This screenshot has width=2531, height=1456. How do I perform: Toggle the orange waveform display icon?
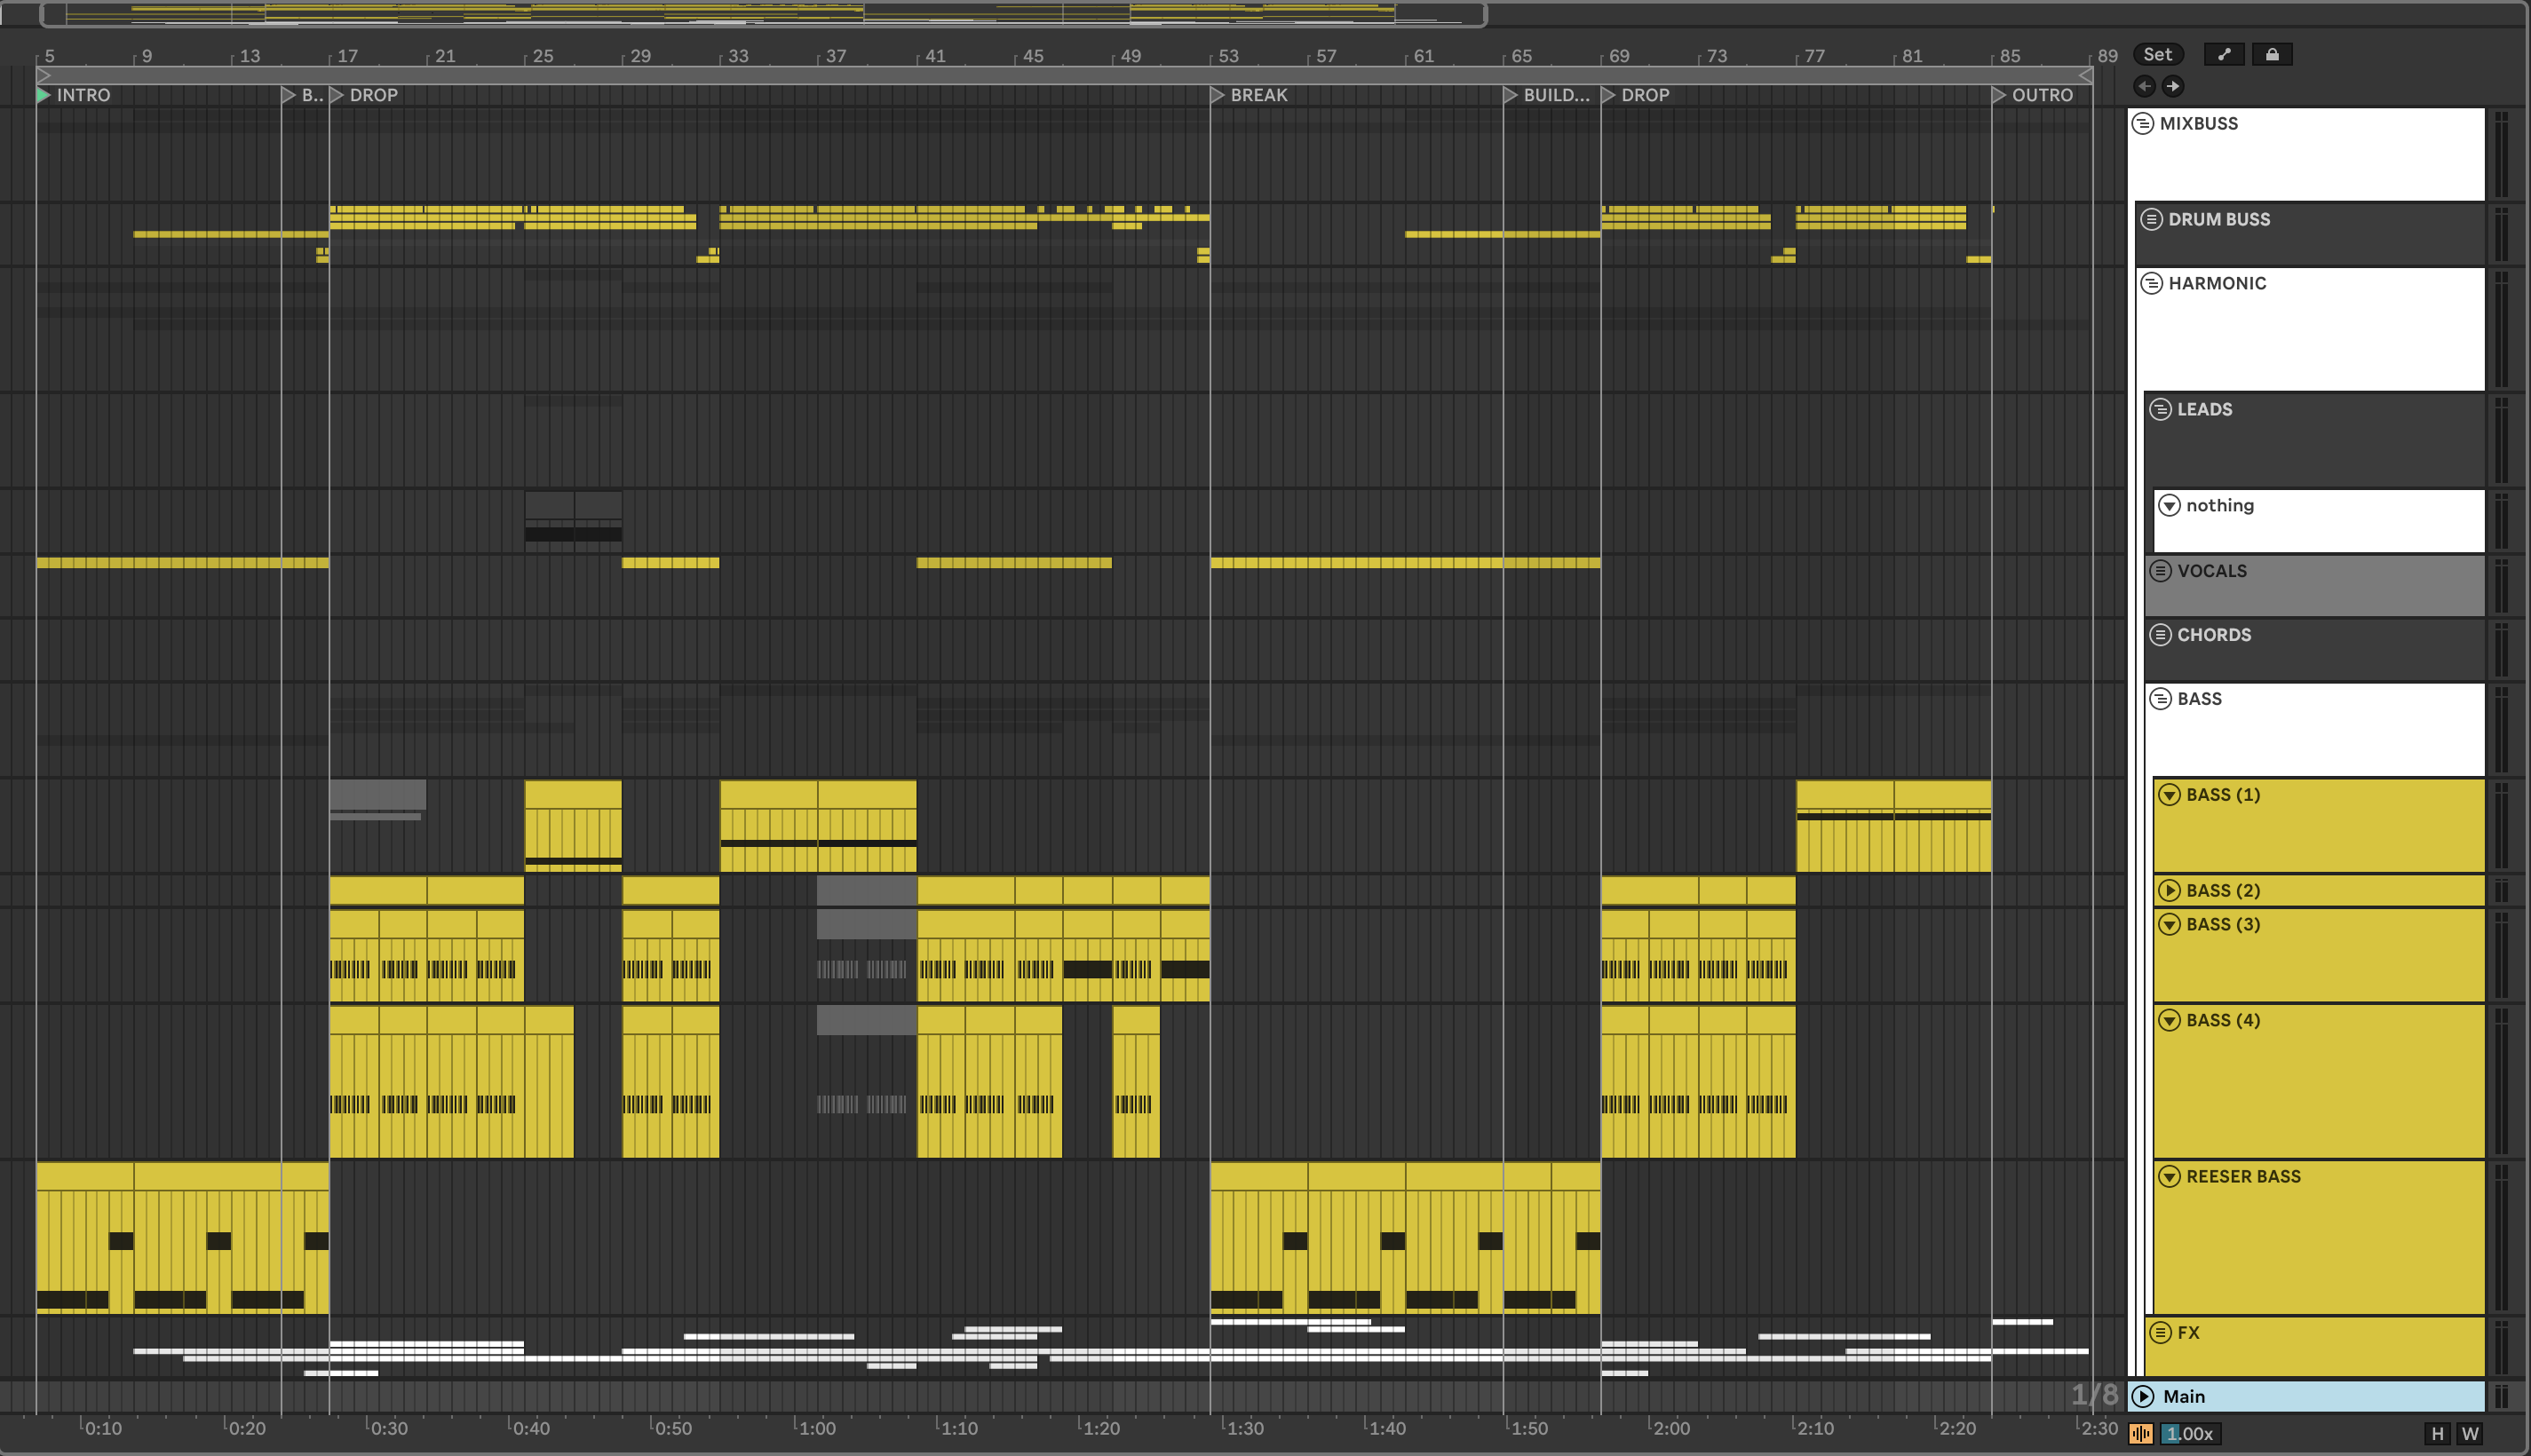click(2141, 1434)
